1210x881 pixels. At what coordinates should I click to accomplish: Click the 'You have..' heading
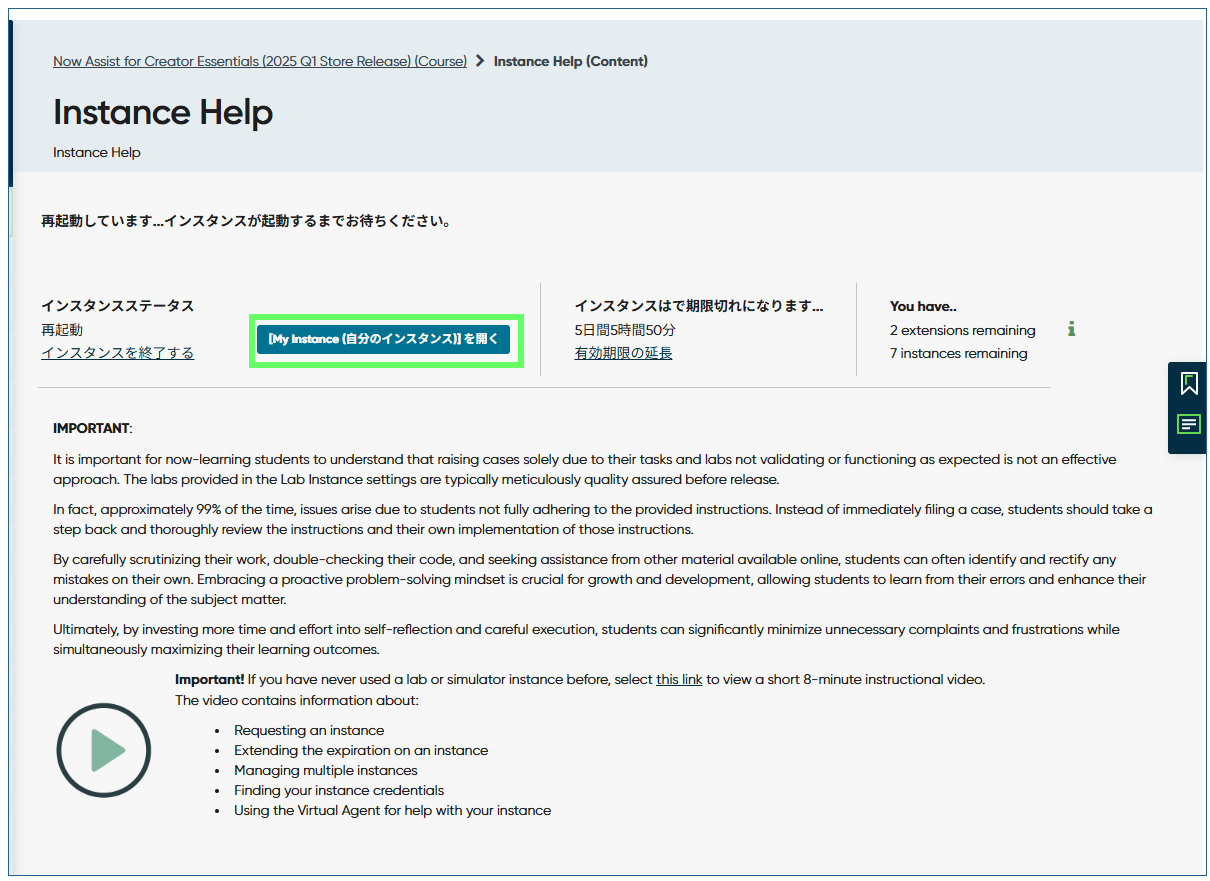point(923,306)
